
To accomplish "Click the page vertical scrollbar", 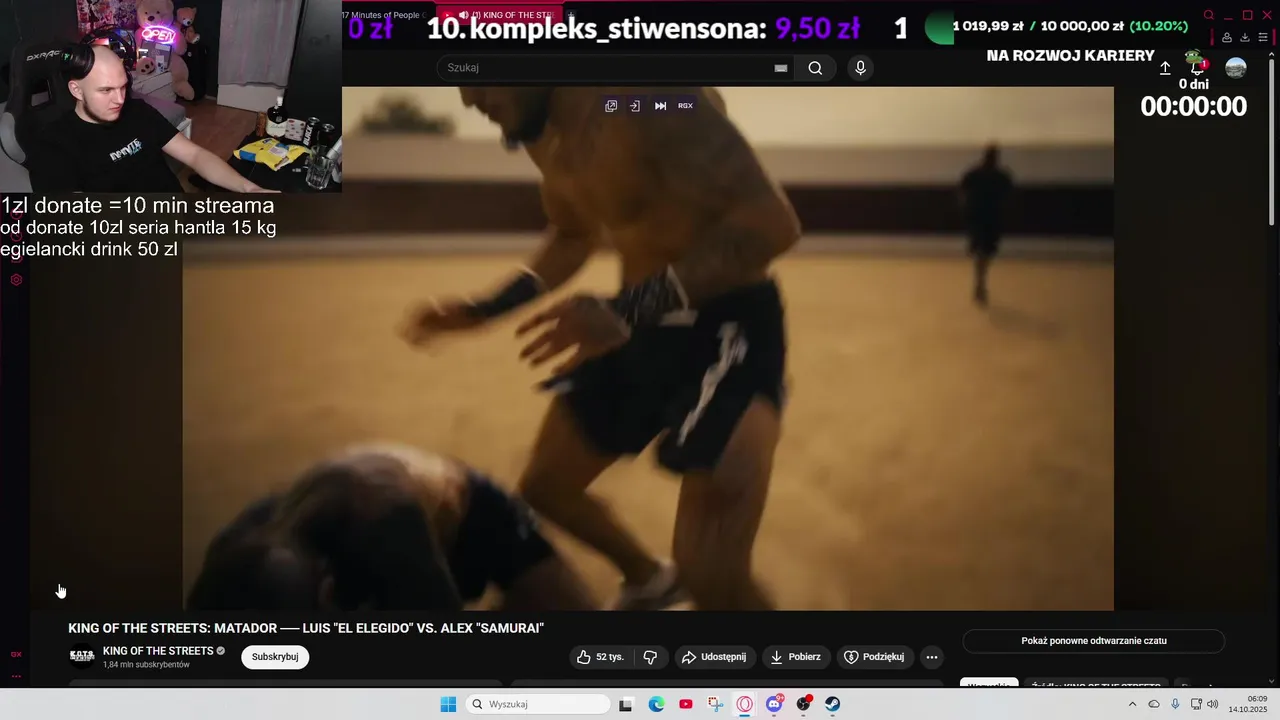I will click(x=1272, y=140).
